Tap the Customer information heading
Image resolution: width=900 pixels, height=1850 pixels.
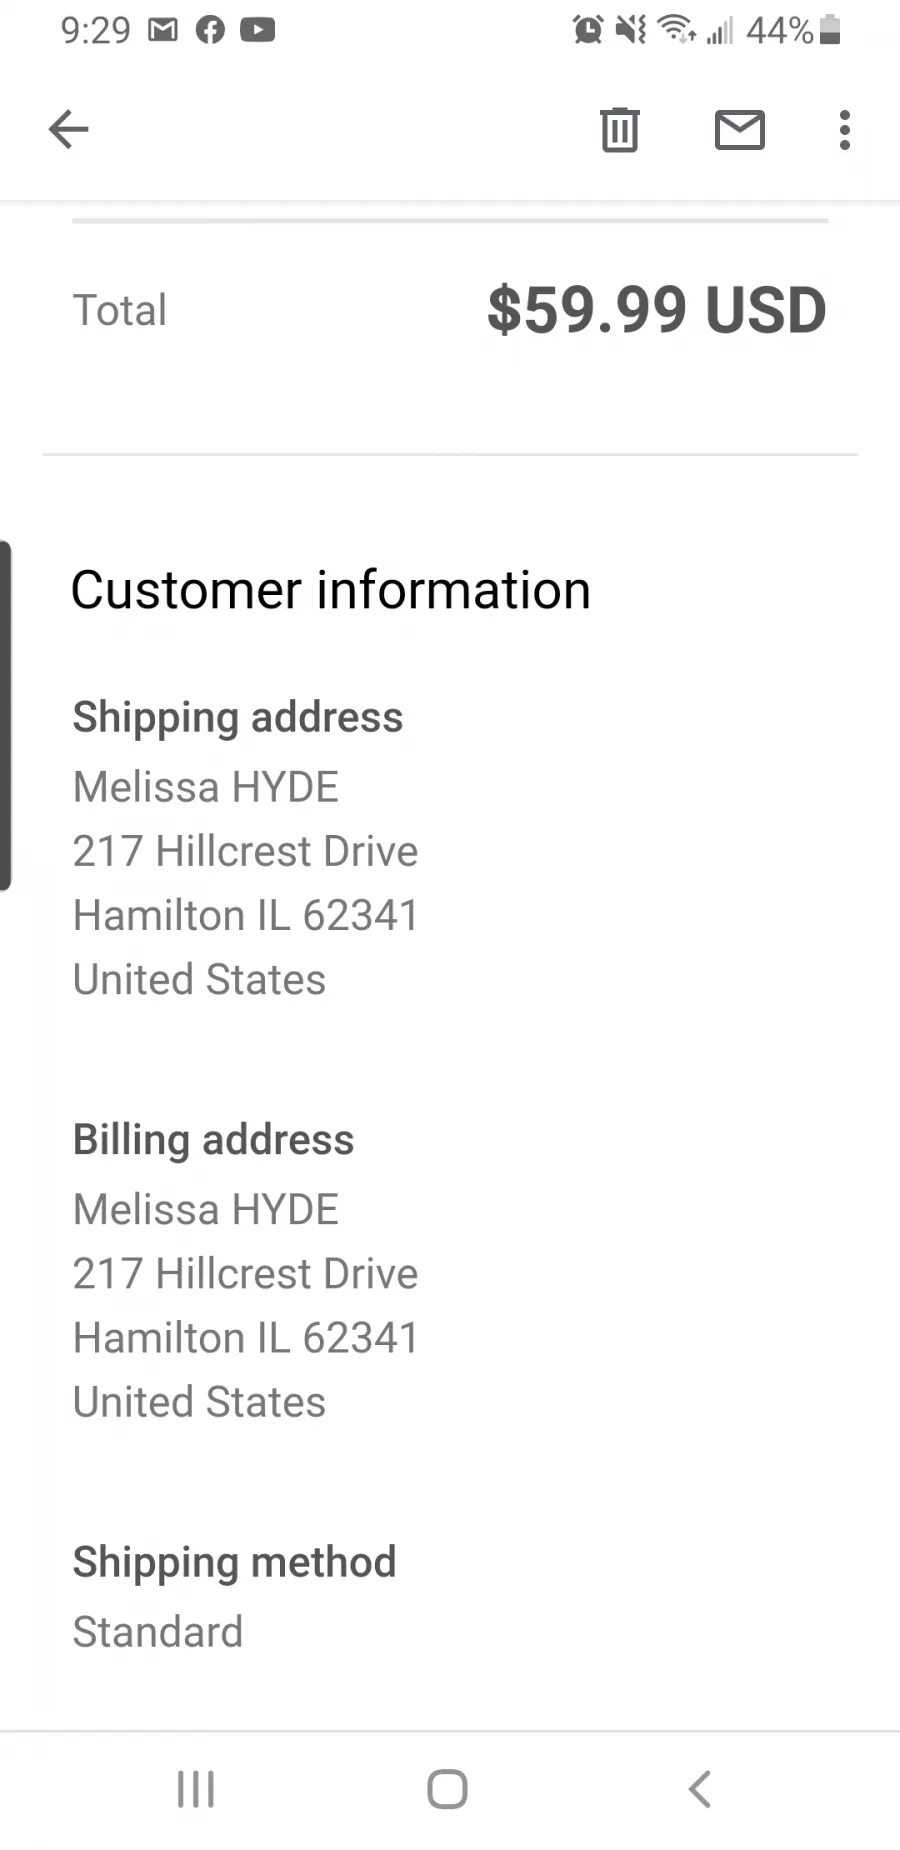[331, 590]
